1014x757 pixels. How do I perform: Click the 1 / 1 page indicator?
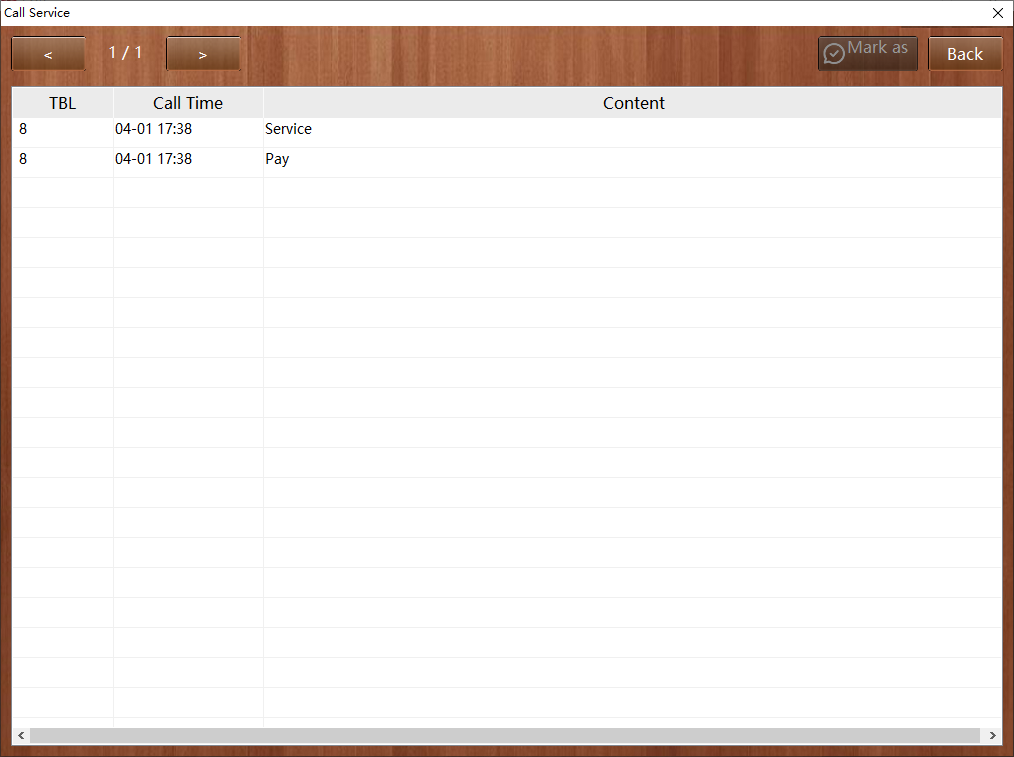125,52
